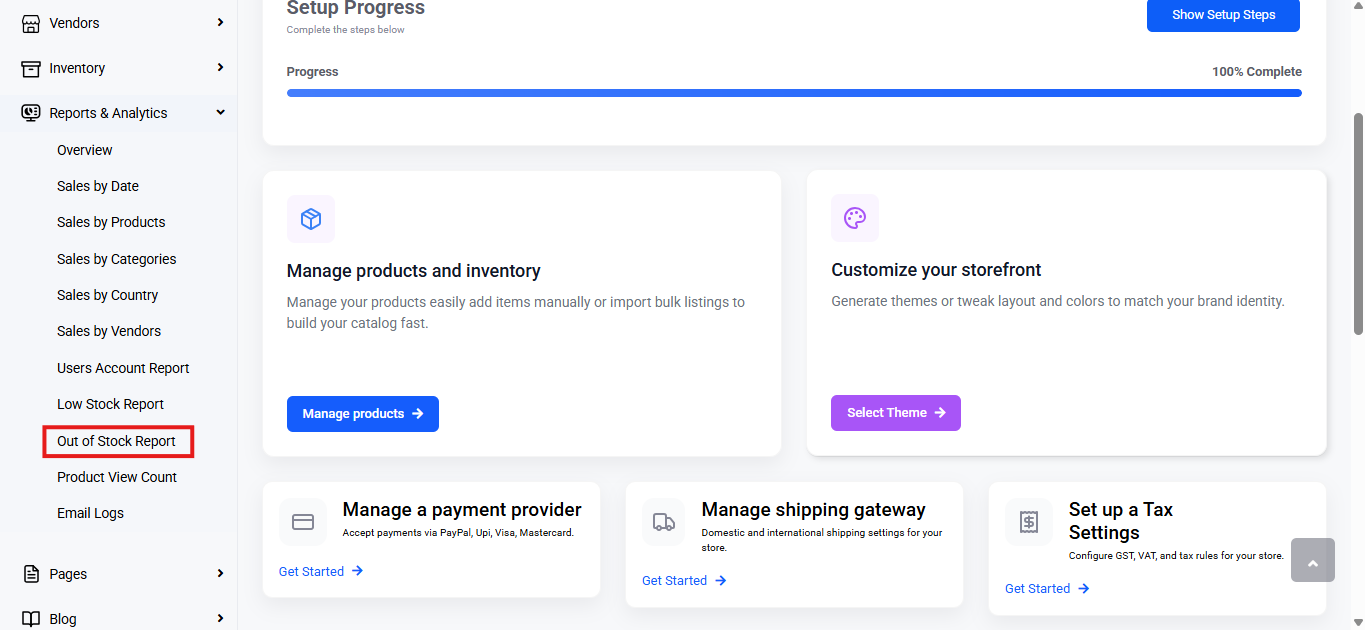Click the cube icon above Manage products
1365x630 pixels.
(311, 219)
